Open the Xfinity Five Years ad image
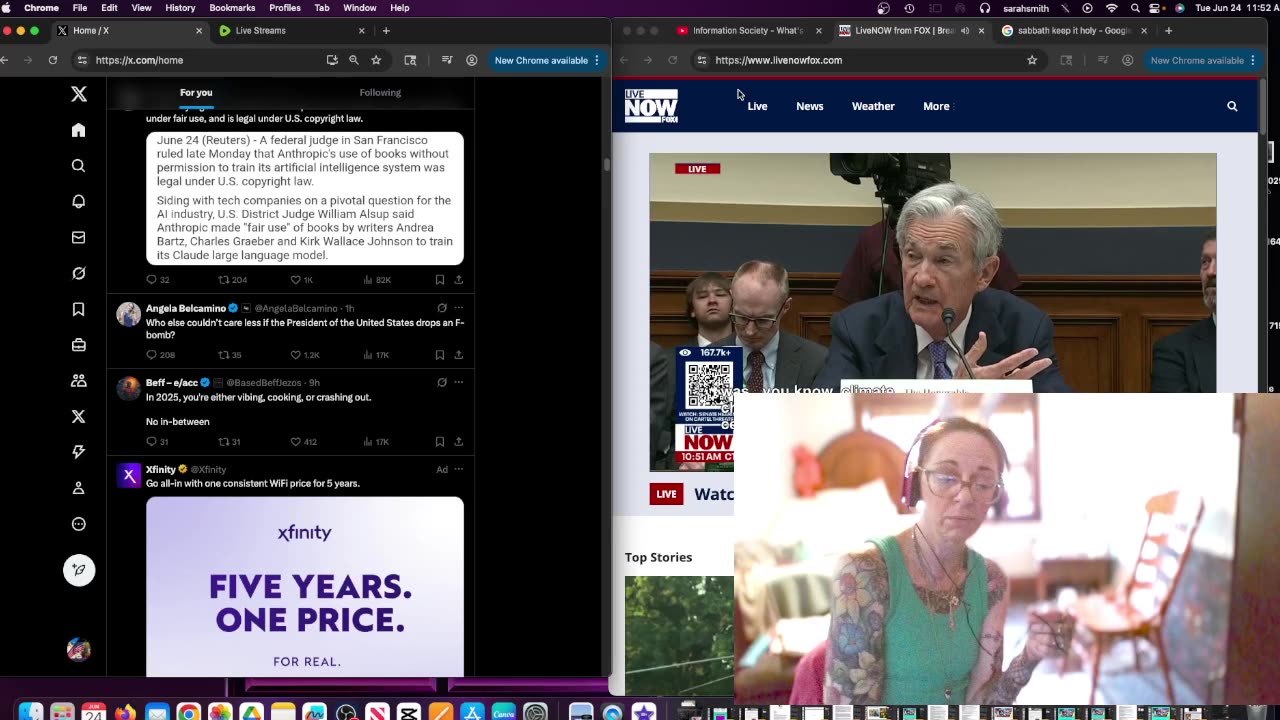Screen dimensions: 1280x720 coord(305,587)
